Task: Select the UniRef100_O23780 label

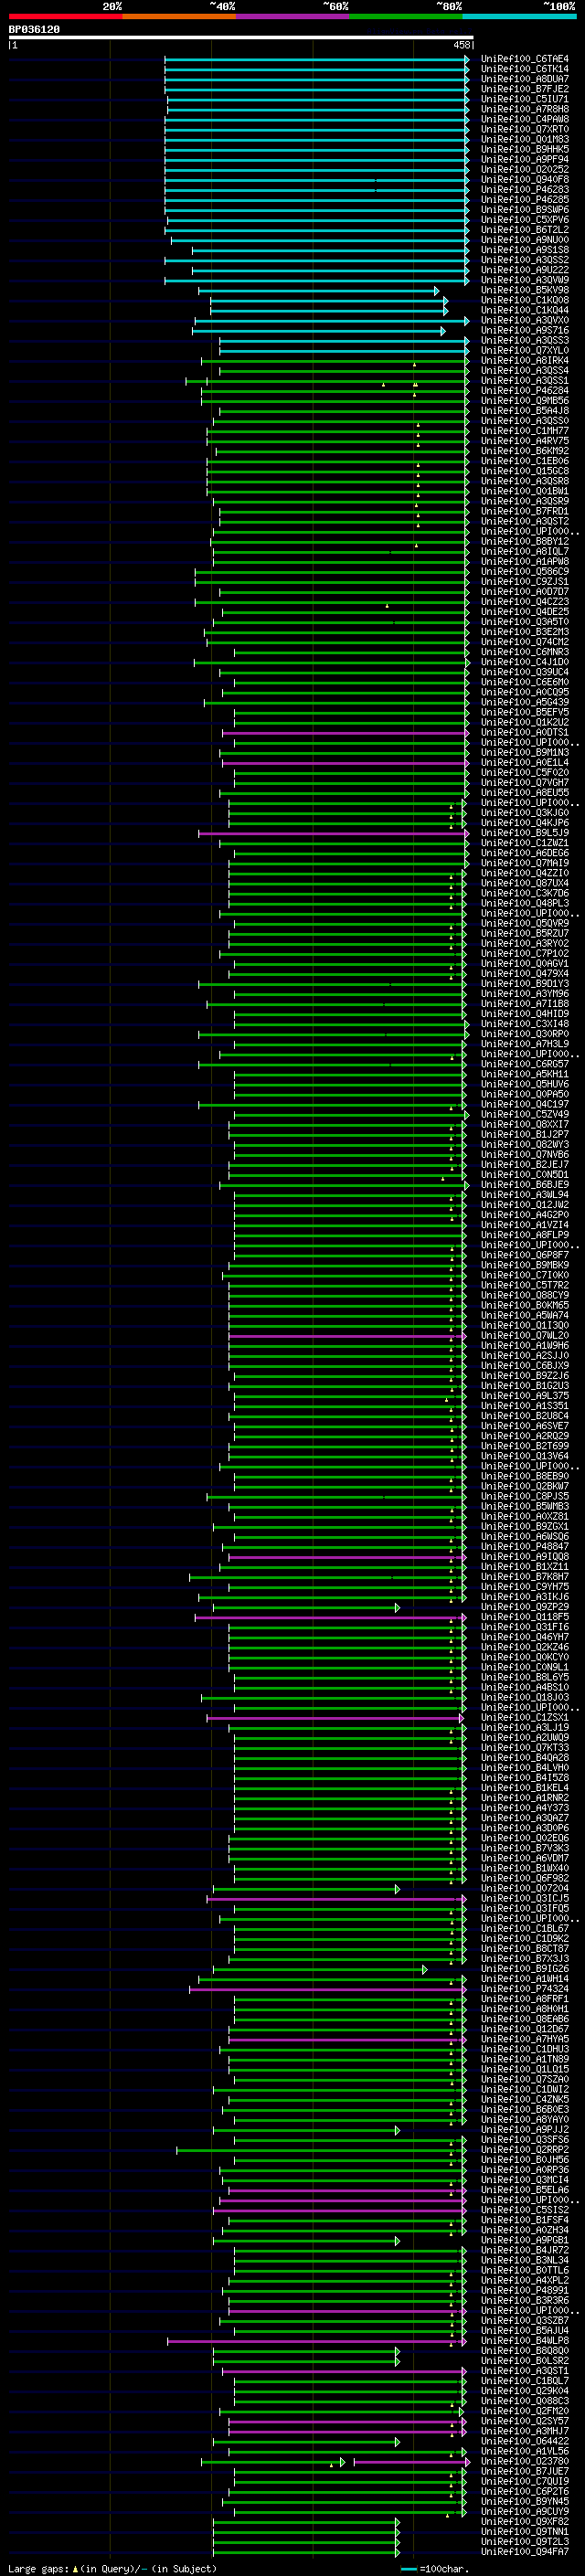Action: pos(524,2461)
